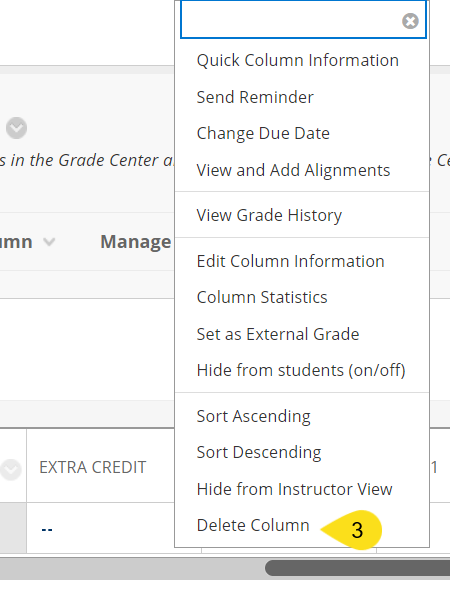450x602 pixels.
Task: Choose Send Reminder from the menu
Action: (255, 97)
